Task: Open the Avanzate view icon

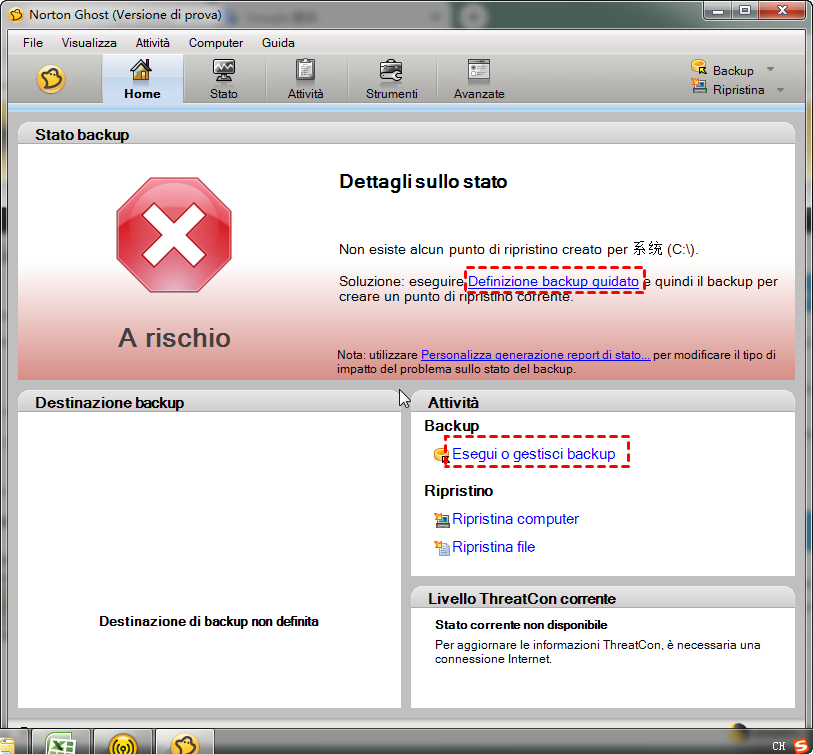Action: click(479, 70)
